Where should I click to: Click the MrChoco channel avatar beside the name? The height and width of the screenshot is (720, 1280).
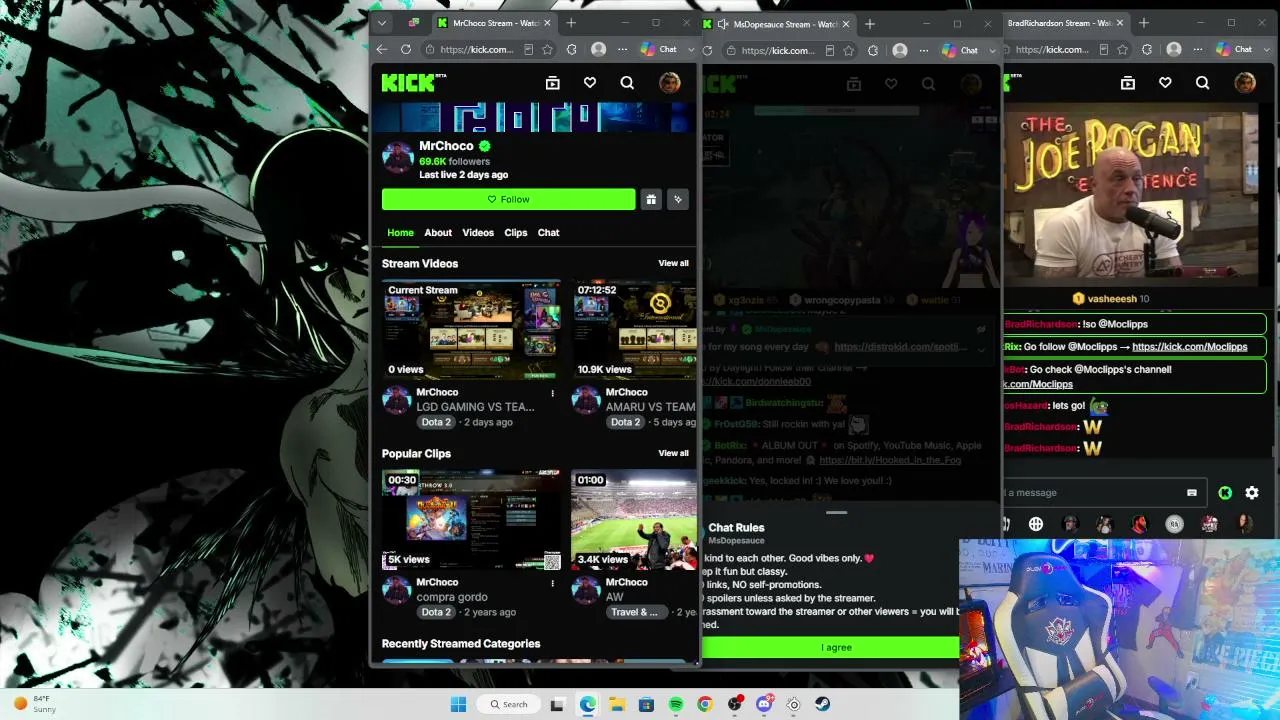398,157
